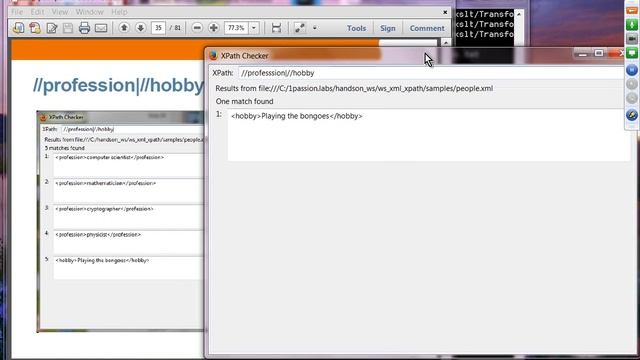Click the blue pause button on the side toolbar

pos(632,70)
